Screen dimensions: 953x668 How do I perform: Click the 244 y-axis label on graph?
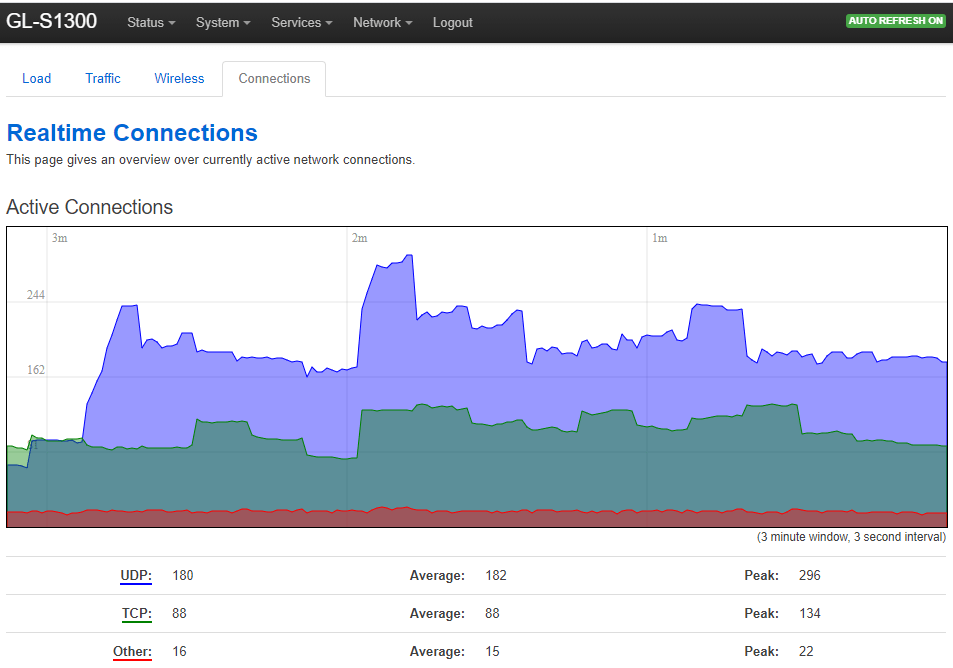(36, 295)
